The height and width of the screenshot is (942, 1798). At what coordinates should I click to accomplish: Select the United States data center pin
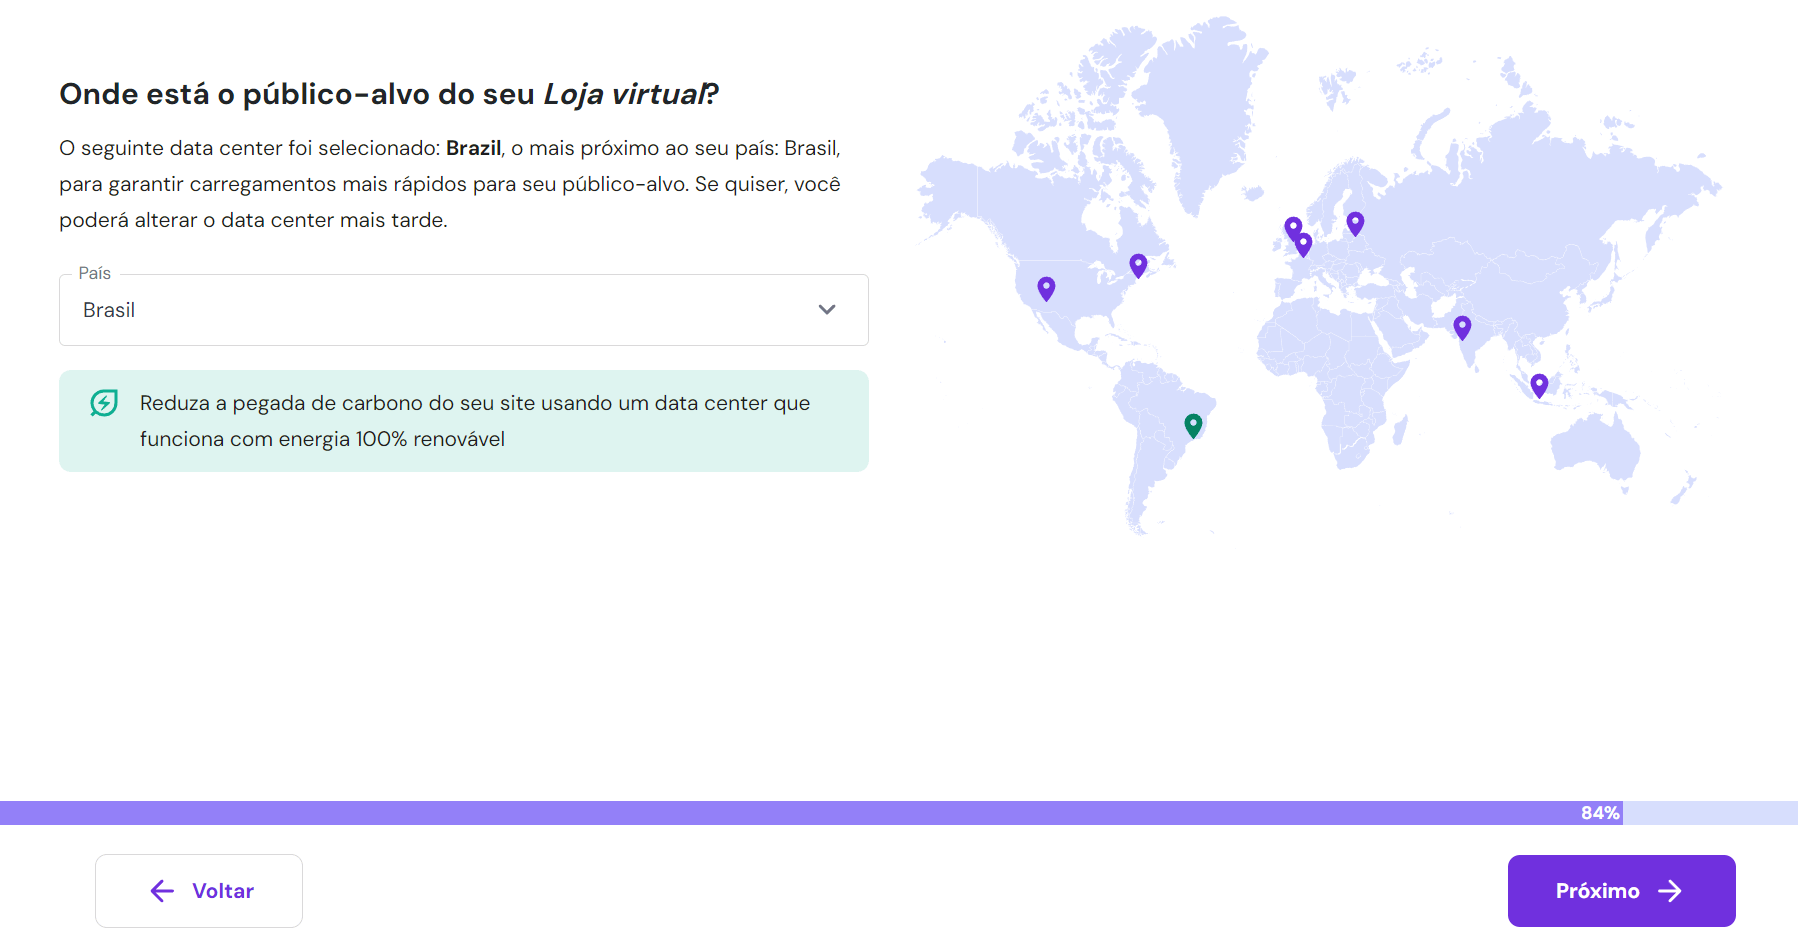[1046, 288]
